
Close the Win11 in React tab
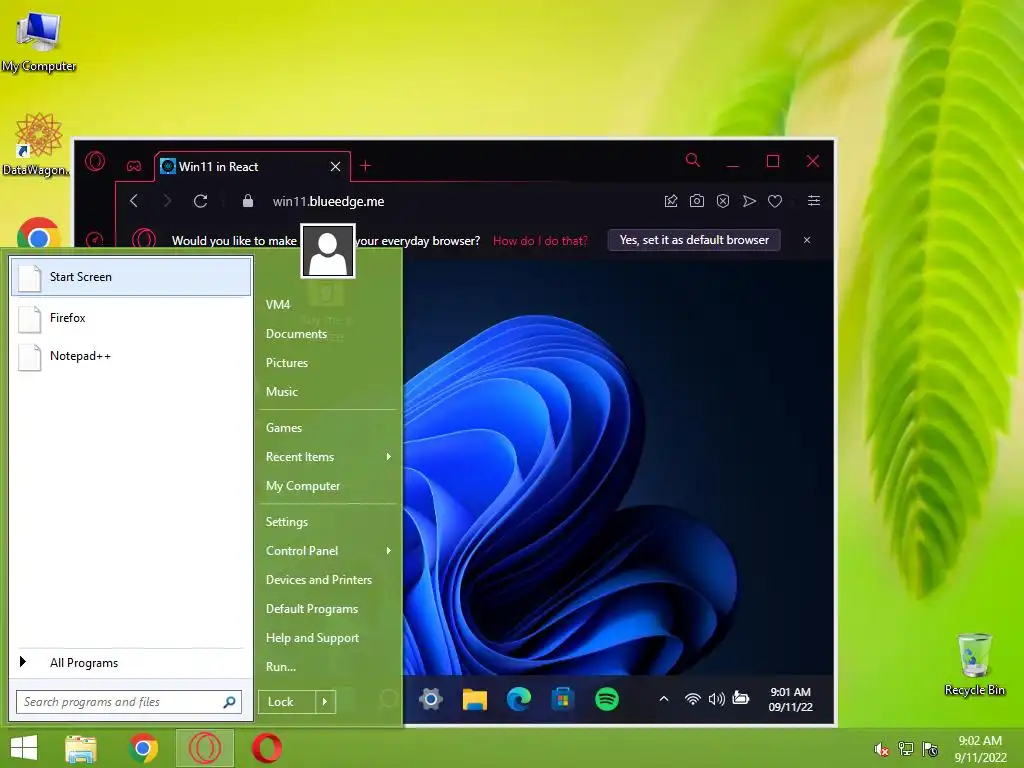tap(336, 167)
